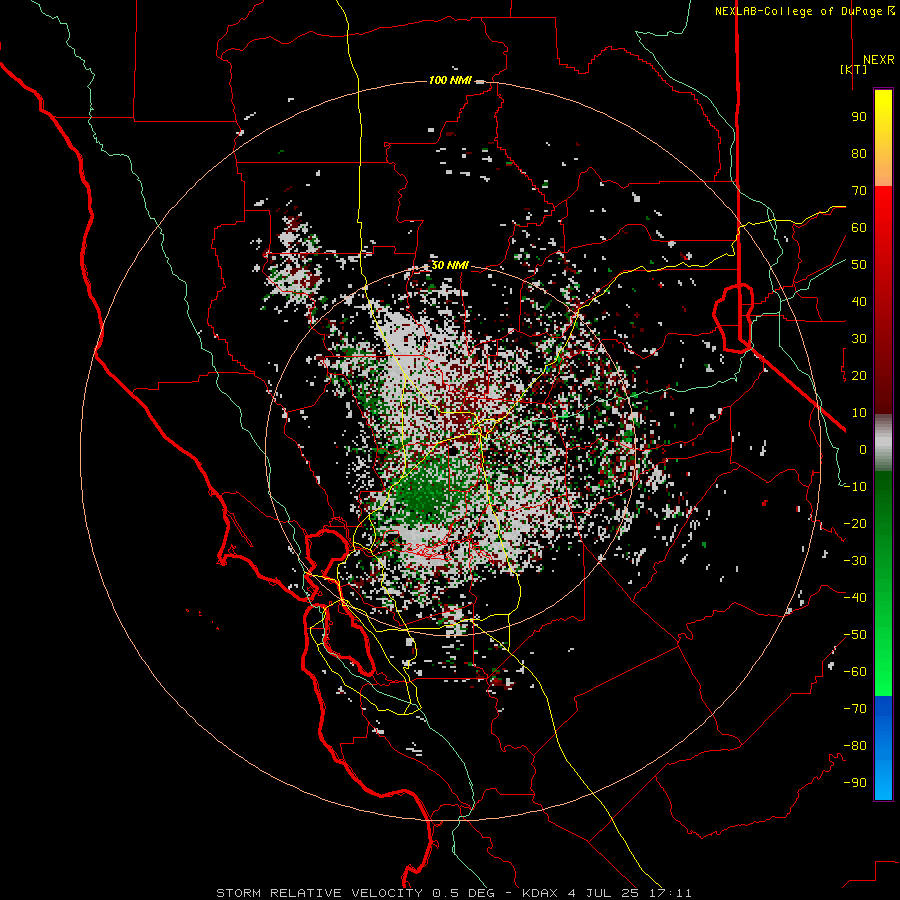Click the 80 value on the velocity scale
The image size is (900, 900).
[859, 153]
